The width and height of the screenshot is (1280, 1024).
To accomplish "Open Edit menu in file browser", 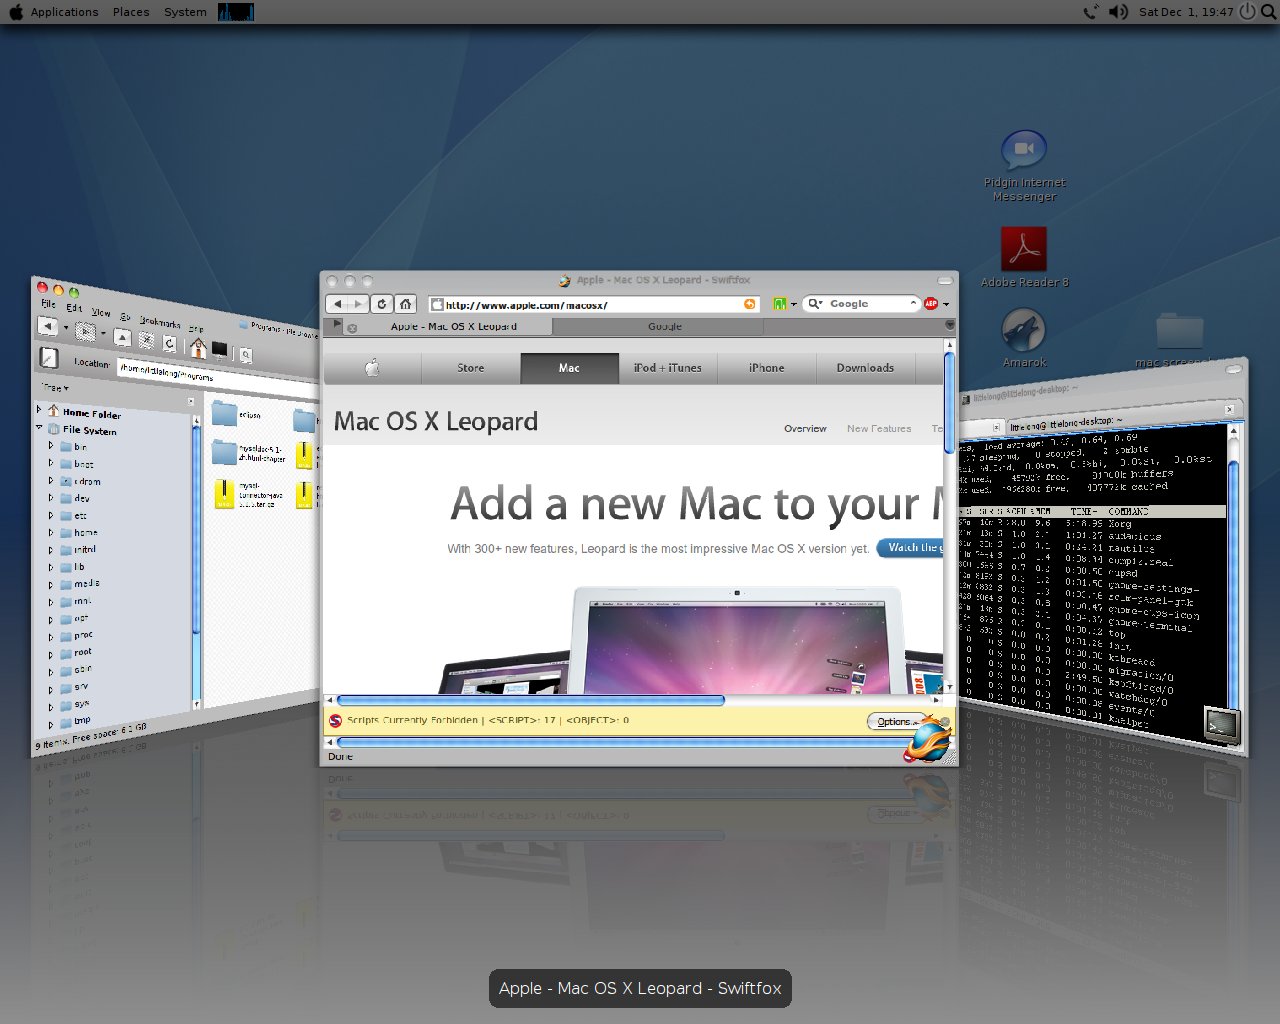I will pos(74,307).
